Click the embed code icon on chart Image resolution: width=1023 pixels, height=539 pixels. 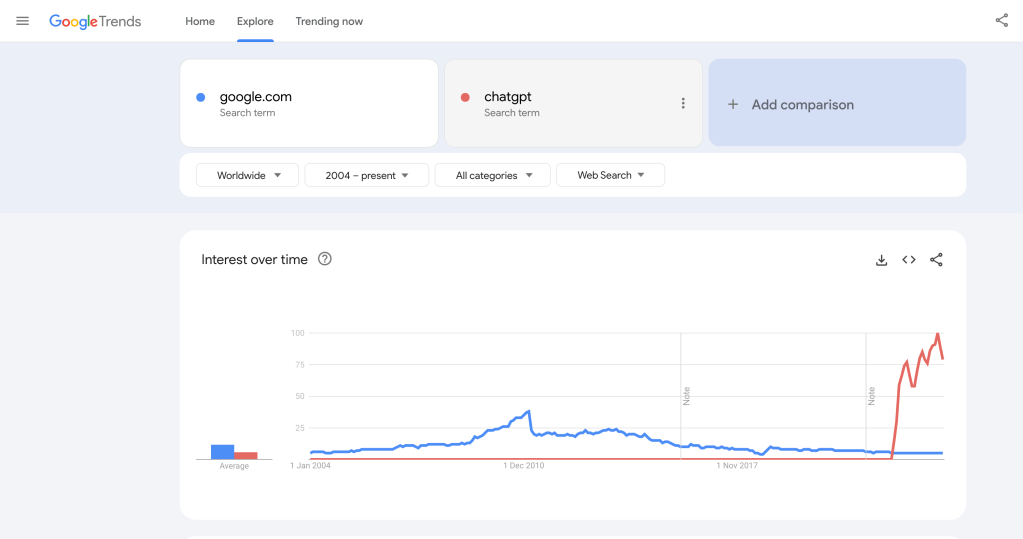[x=909, y=260]
